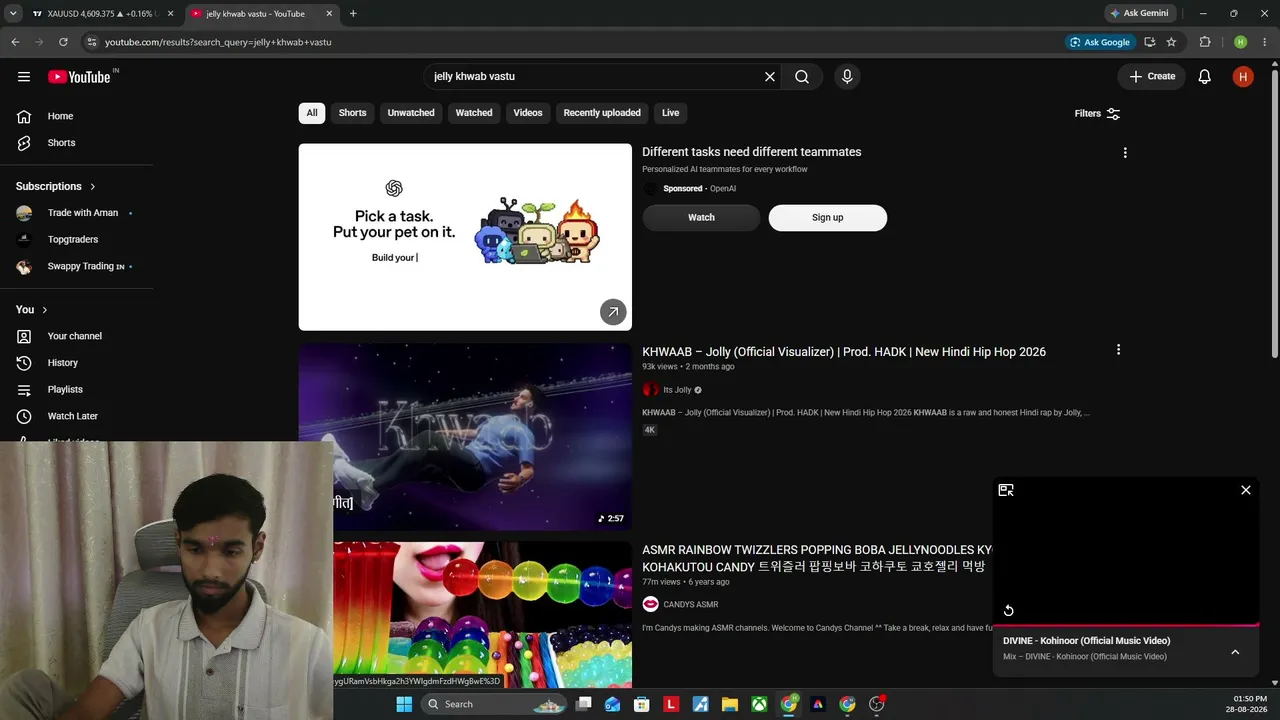Click the KHWAAB video thumbnail
Screen dimensions: 1280x720
465,437
